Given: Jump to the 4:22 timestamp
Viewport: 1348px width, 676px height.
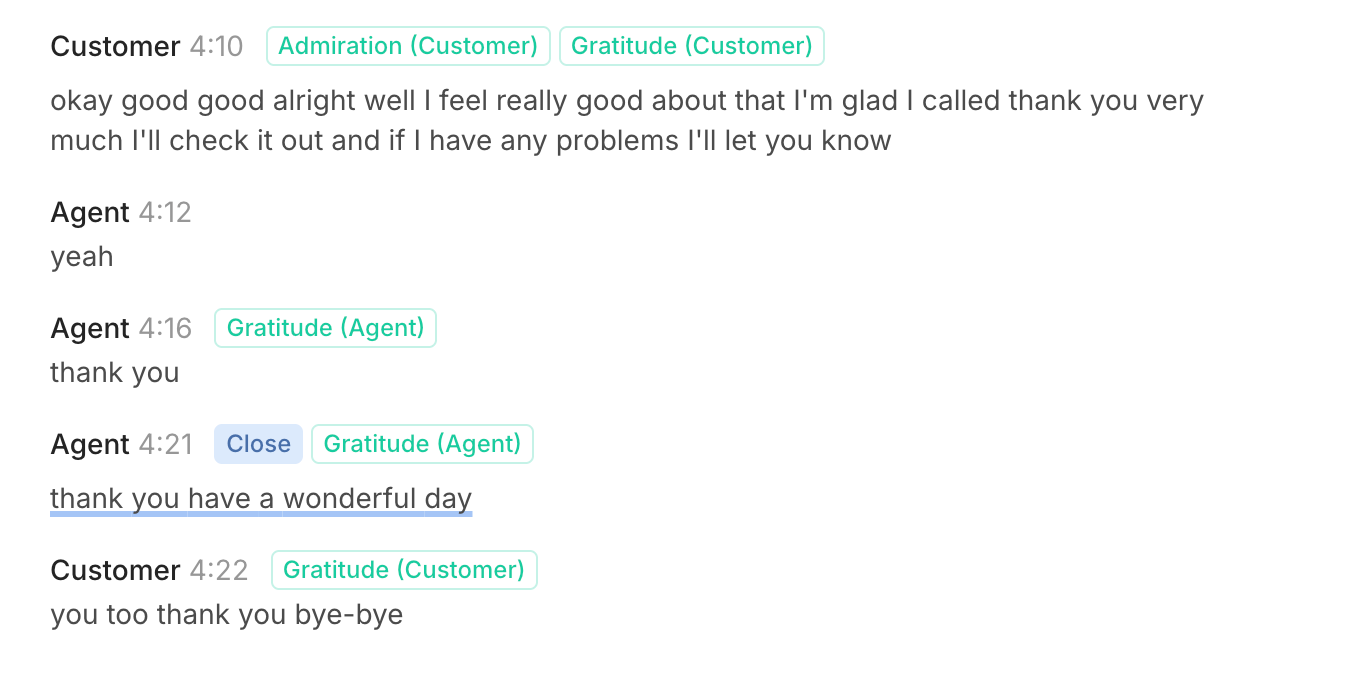Looking at the screenshot, I should [219, 570].
